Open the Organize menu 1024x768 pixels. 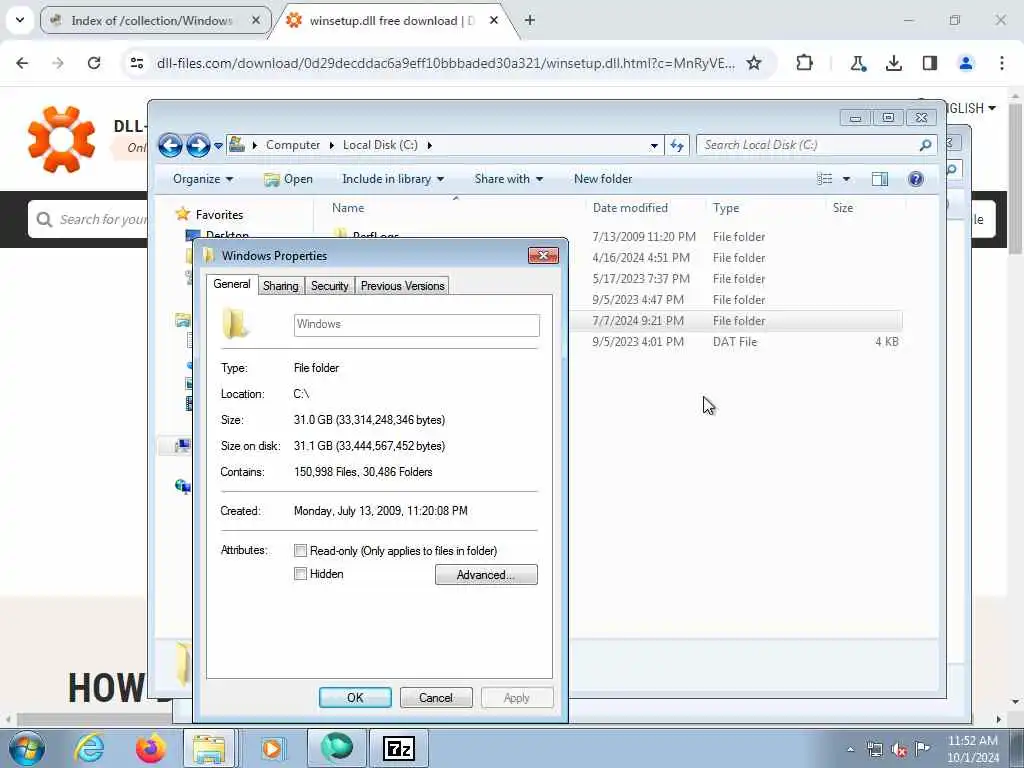202,179
